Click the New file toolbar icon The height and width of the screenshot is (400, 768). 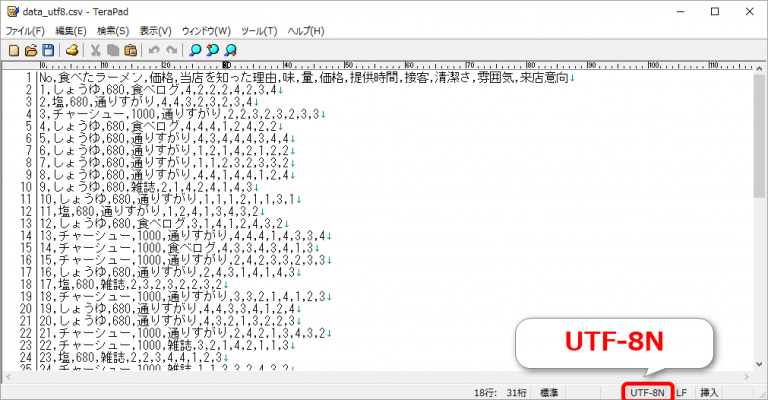pos(13,50)
